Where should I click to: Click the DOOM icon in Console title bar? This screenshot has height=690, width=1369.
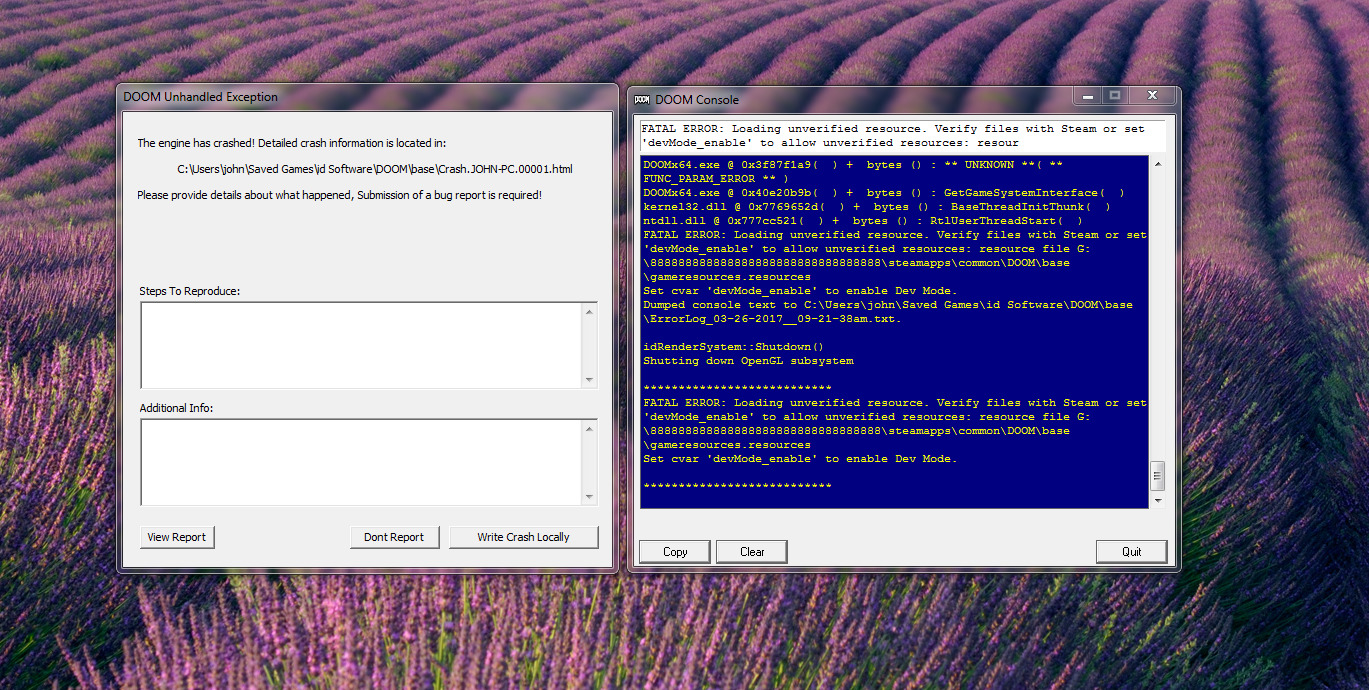click(642, 99)
